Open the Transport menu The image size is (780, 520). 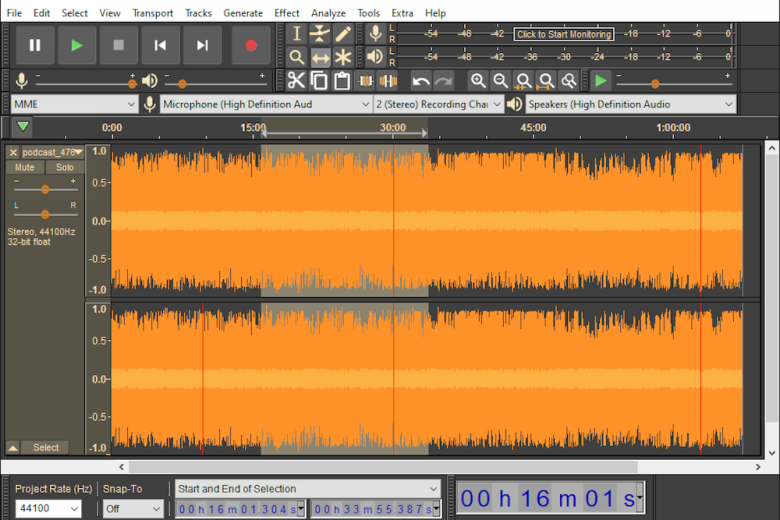(x=153, y=13)
